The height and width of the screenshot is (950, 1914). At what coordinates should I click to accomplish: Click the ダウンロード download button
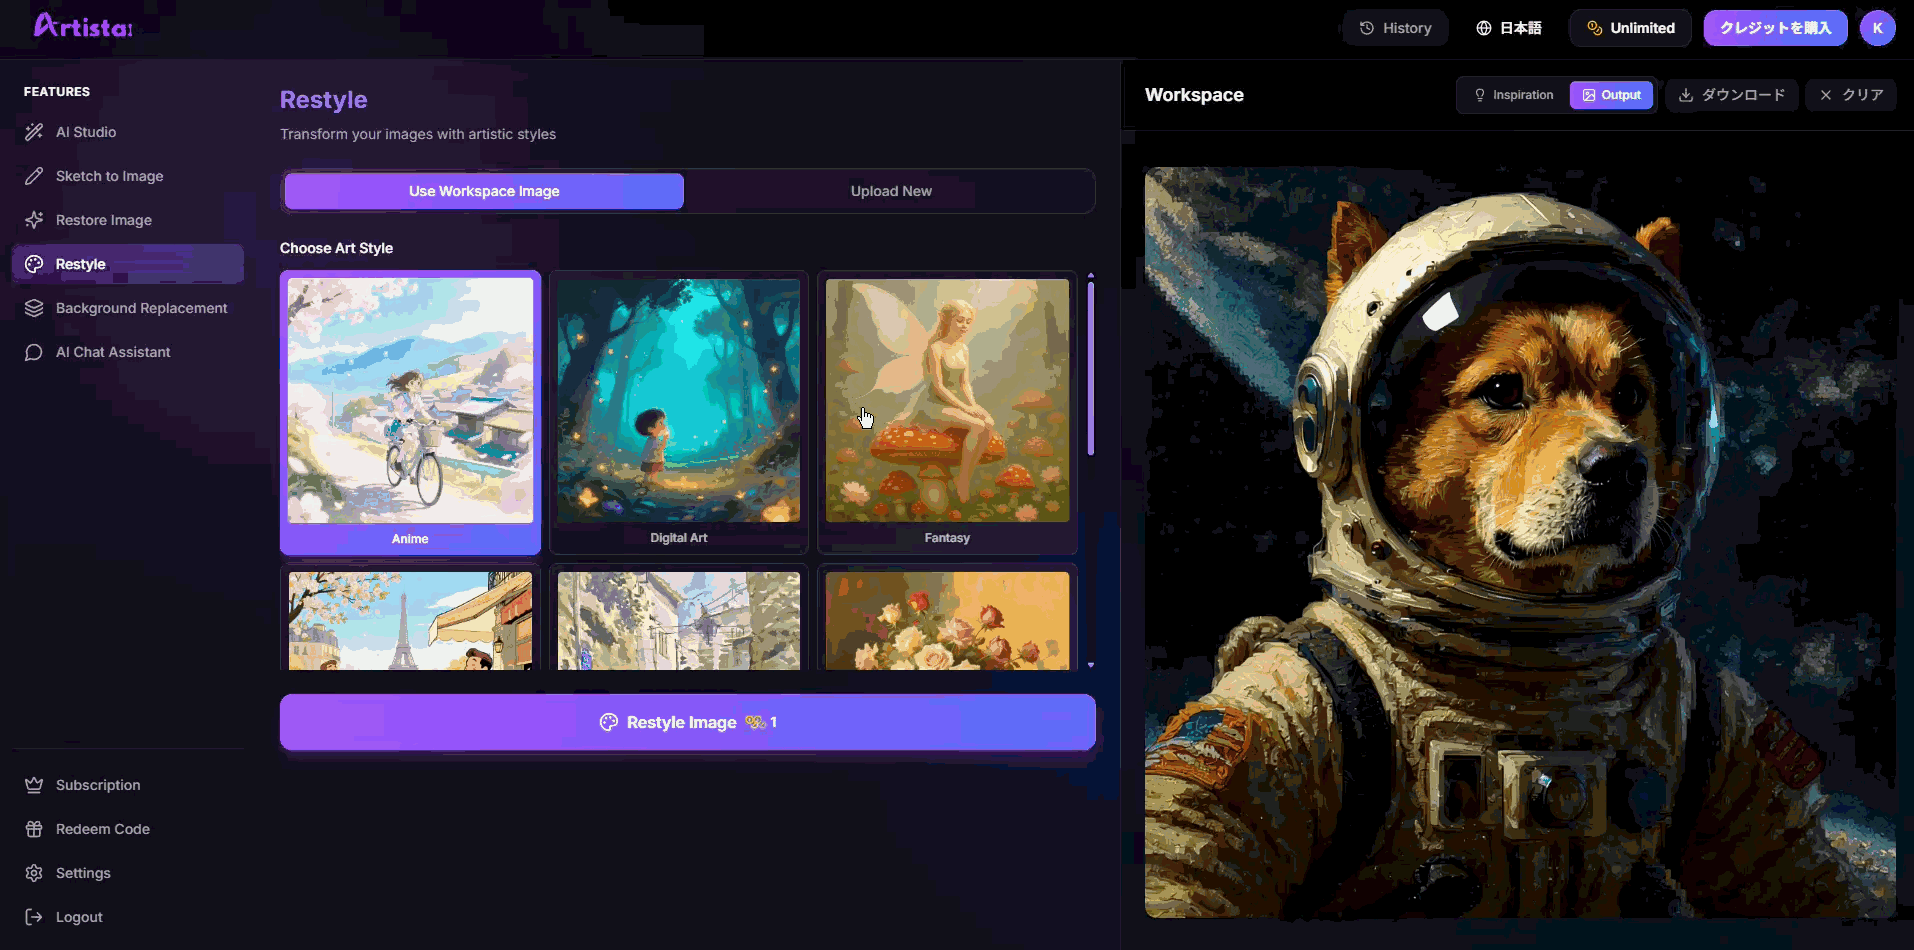point(1731,95)
